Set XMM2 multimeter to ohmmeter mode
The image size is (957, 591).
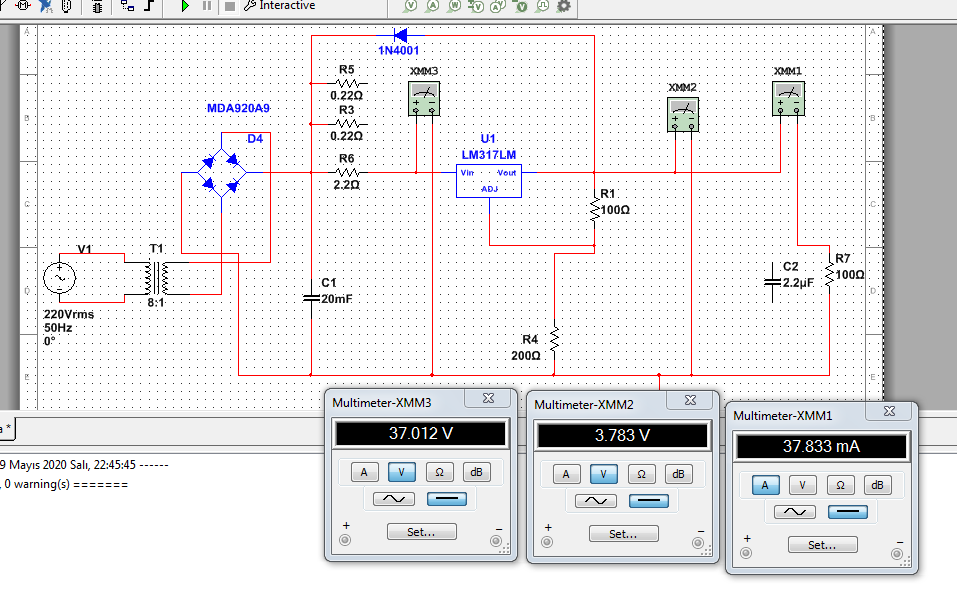coord(642,475)
